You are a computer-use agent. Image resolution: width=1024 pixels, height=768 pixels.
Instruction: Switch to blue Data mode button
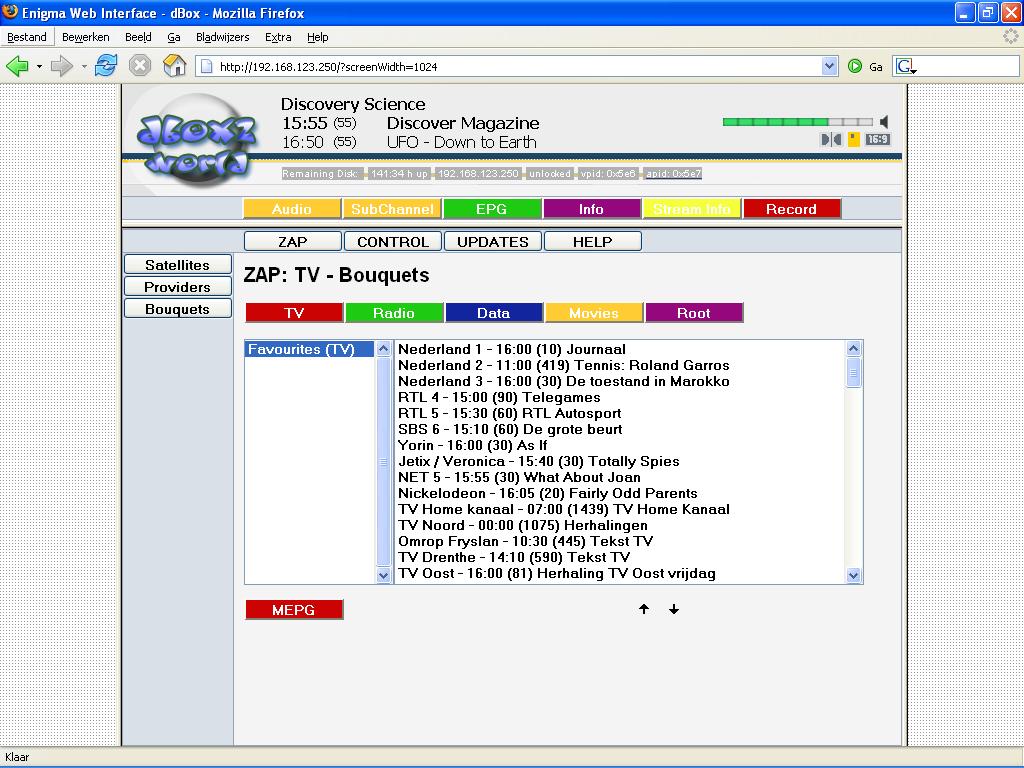494,313
